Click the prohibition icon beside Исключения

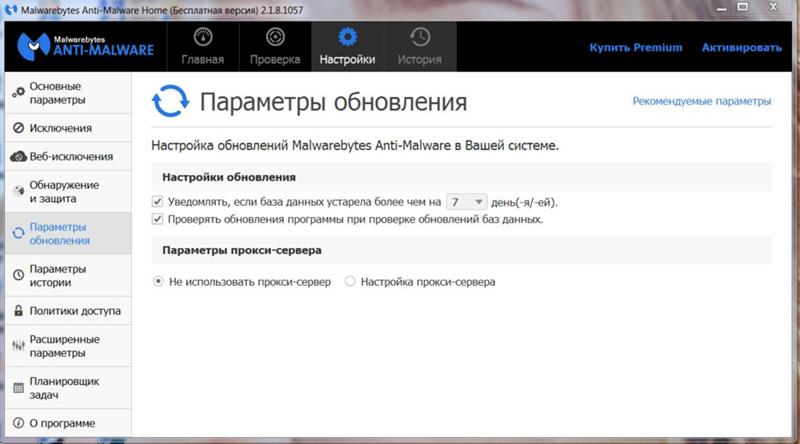click(18, 128)
